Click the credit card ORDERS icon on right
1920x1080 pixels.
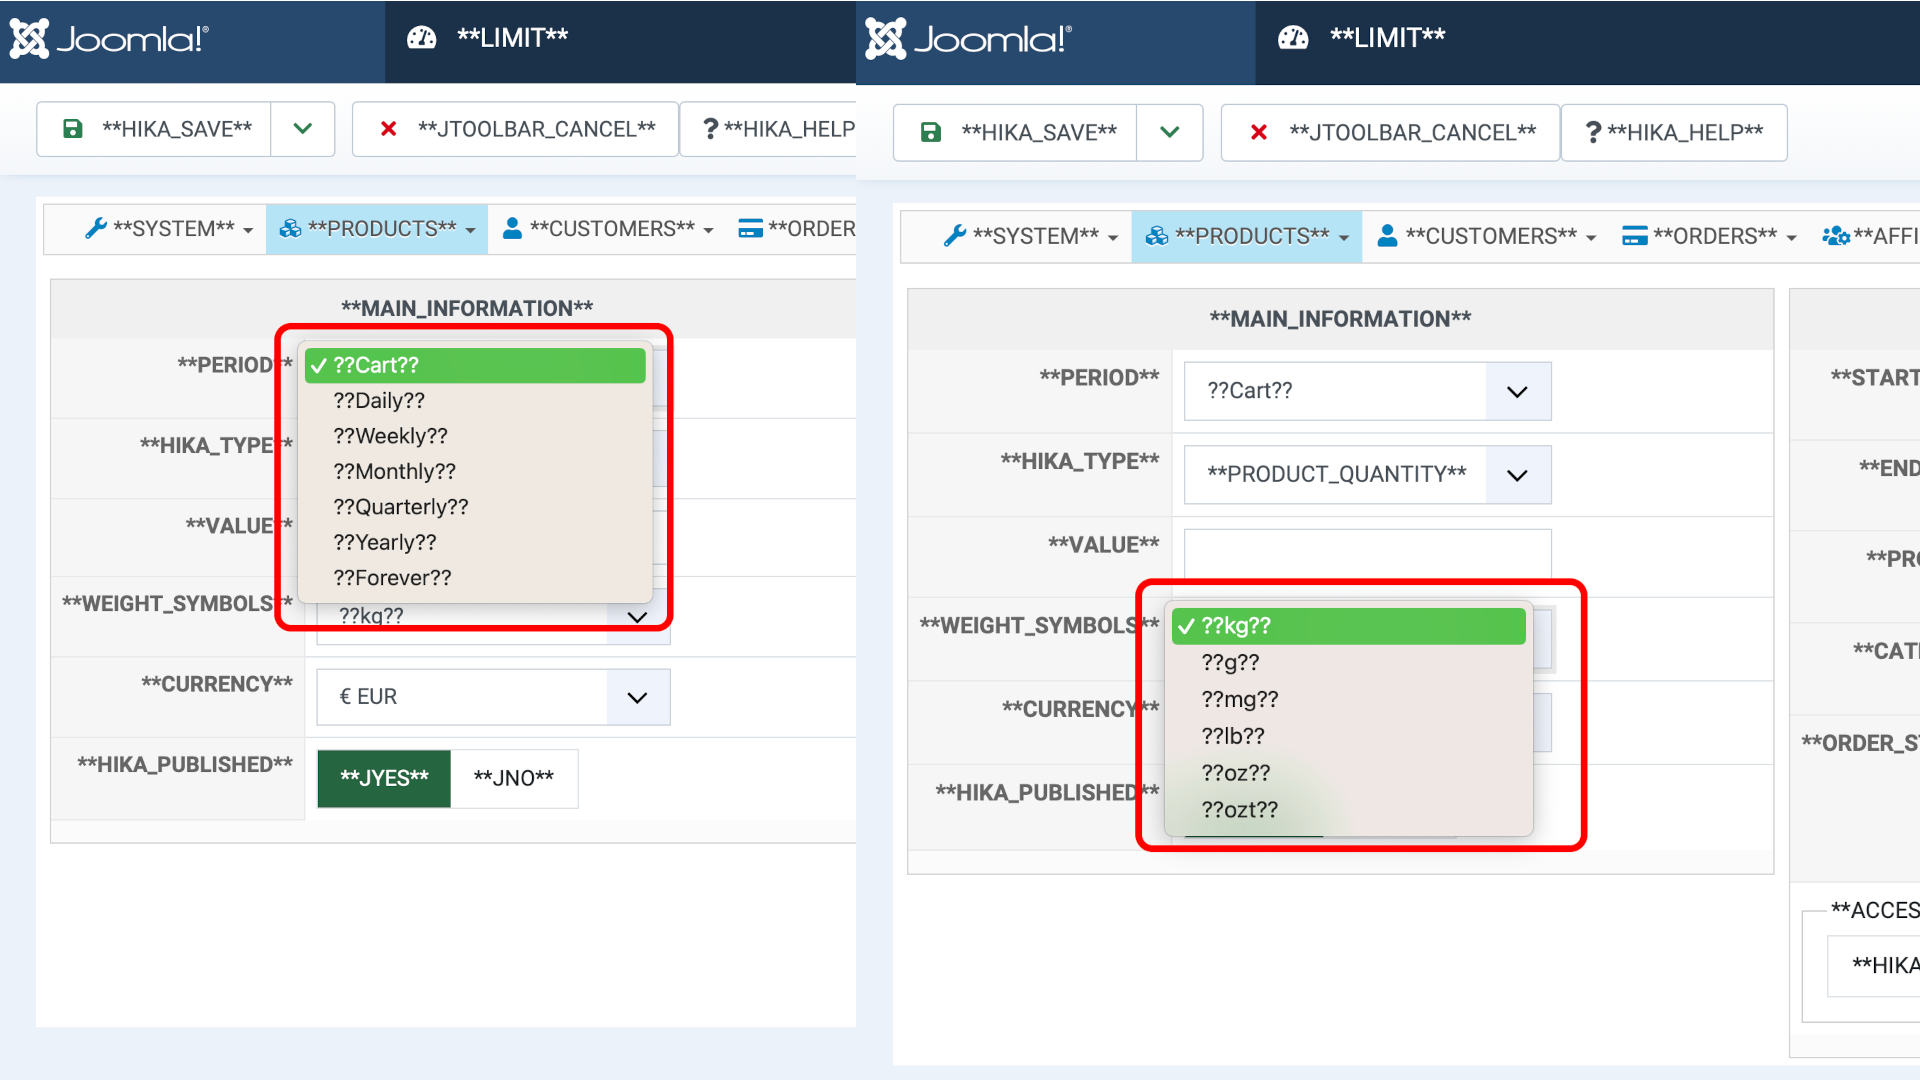[1634, 236]
